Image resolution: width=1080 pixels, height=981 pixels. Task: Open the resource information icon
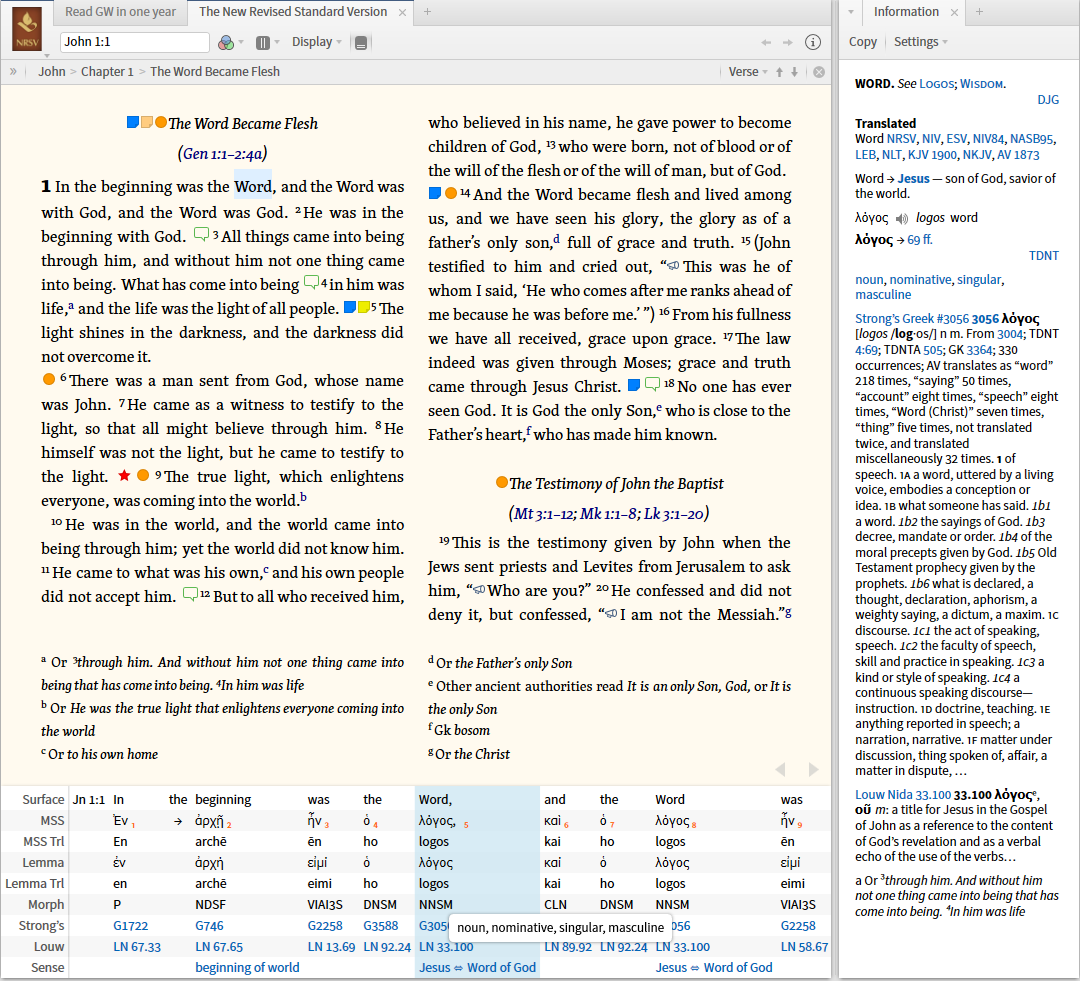pos(813,43)
